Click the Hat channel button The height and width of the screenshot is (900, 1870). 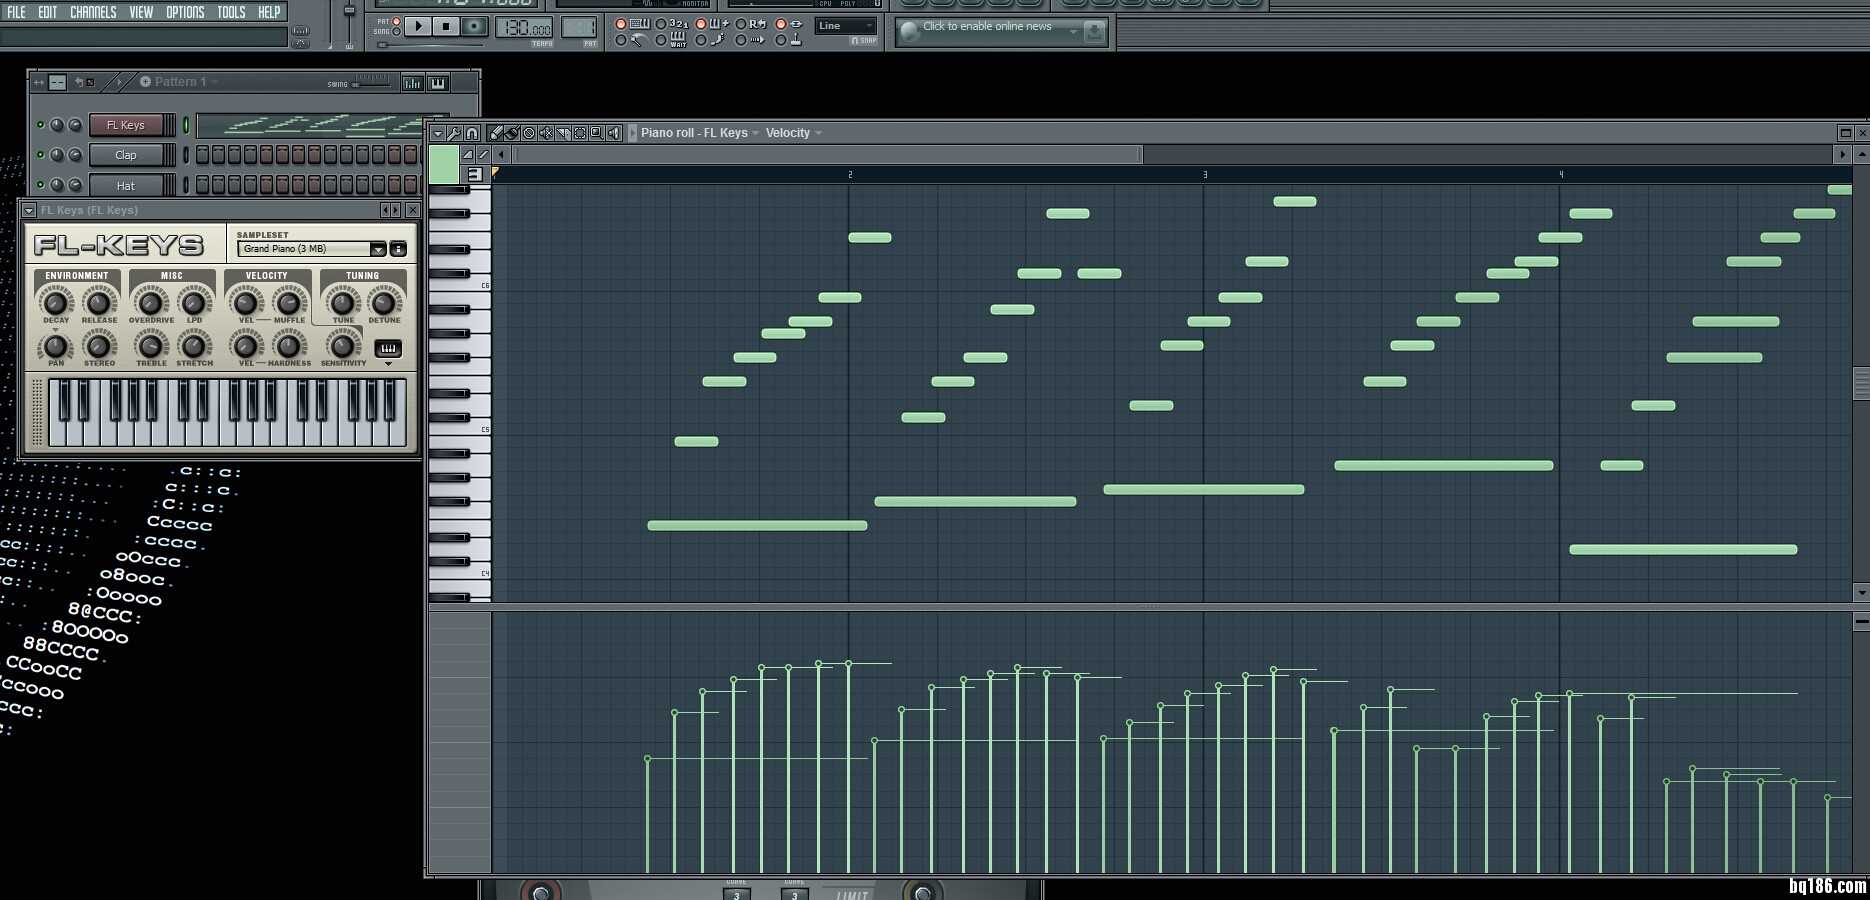(x=126, y=185)
